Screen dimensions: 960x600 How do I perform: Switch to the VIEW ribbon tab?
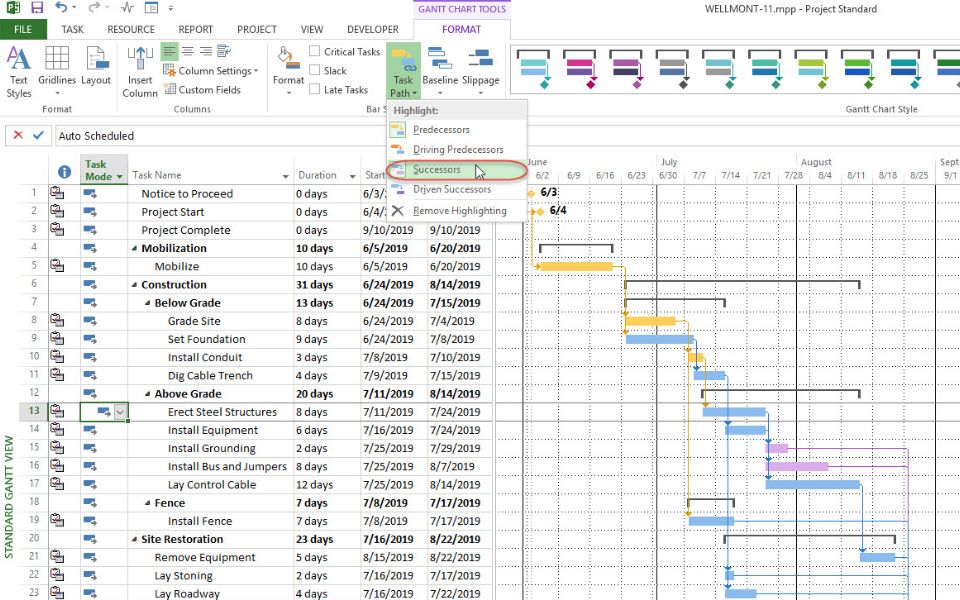point(311,29)
